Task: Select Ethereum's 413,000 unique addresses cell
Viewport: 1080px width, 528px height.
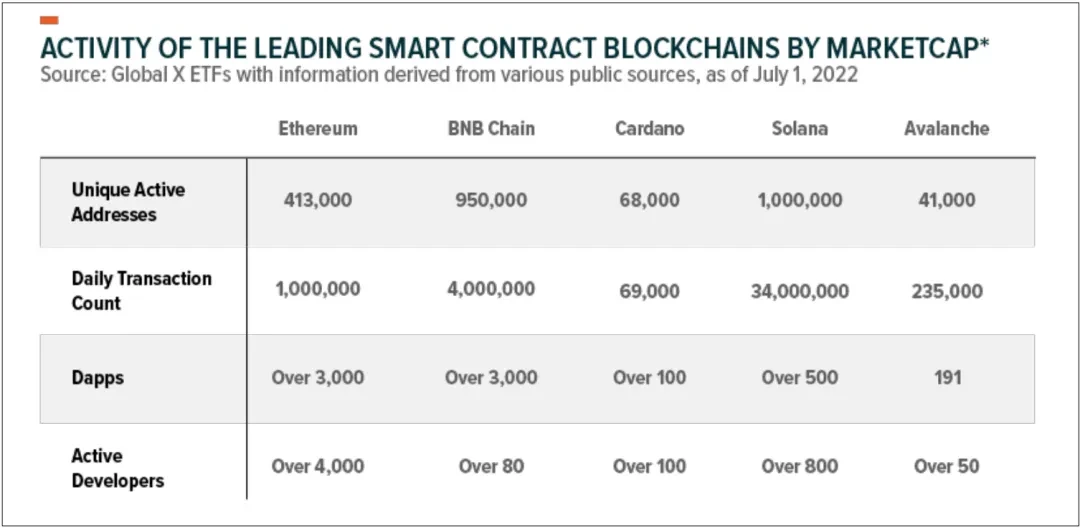Action: coord(318,200)
